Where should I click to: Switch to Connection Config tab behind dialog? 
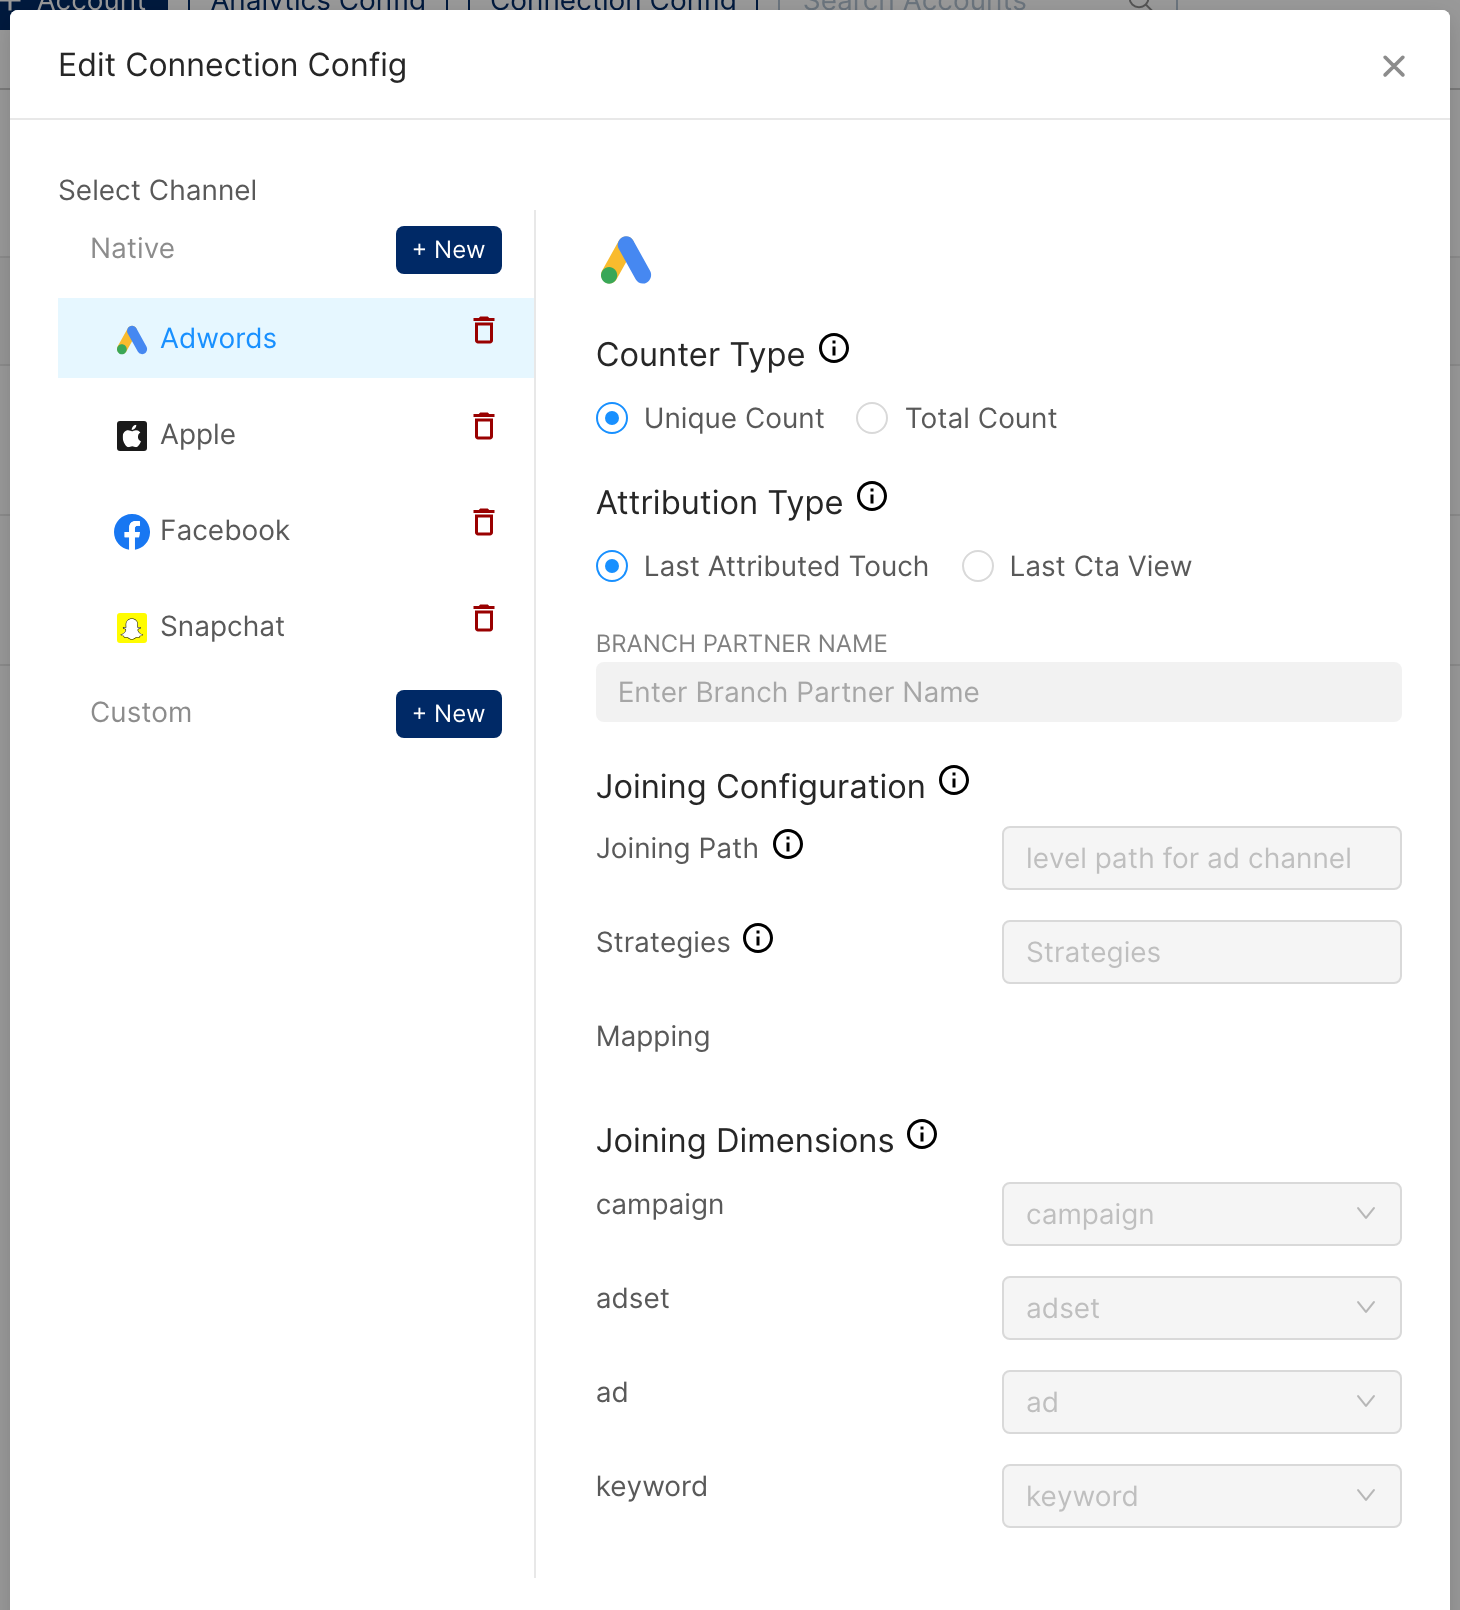(613, 5)
